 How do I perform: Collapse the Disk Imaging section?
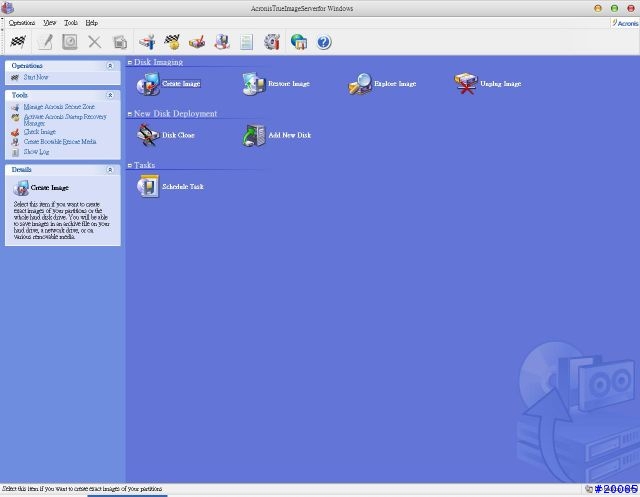click(x=130, y=62)
